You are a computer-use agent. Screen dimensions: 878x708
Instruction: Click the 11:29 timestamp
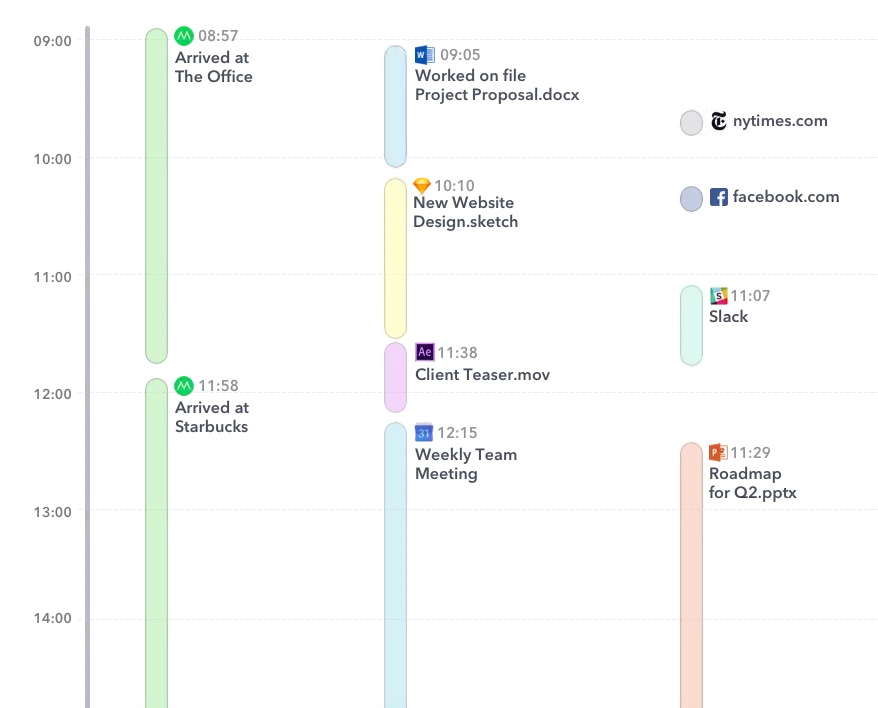pos(750,453)
